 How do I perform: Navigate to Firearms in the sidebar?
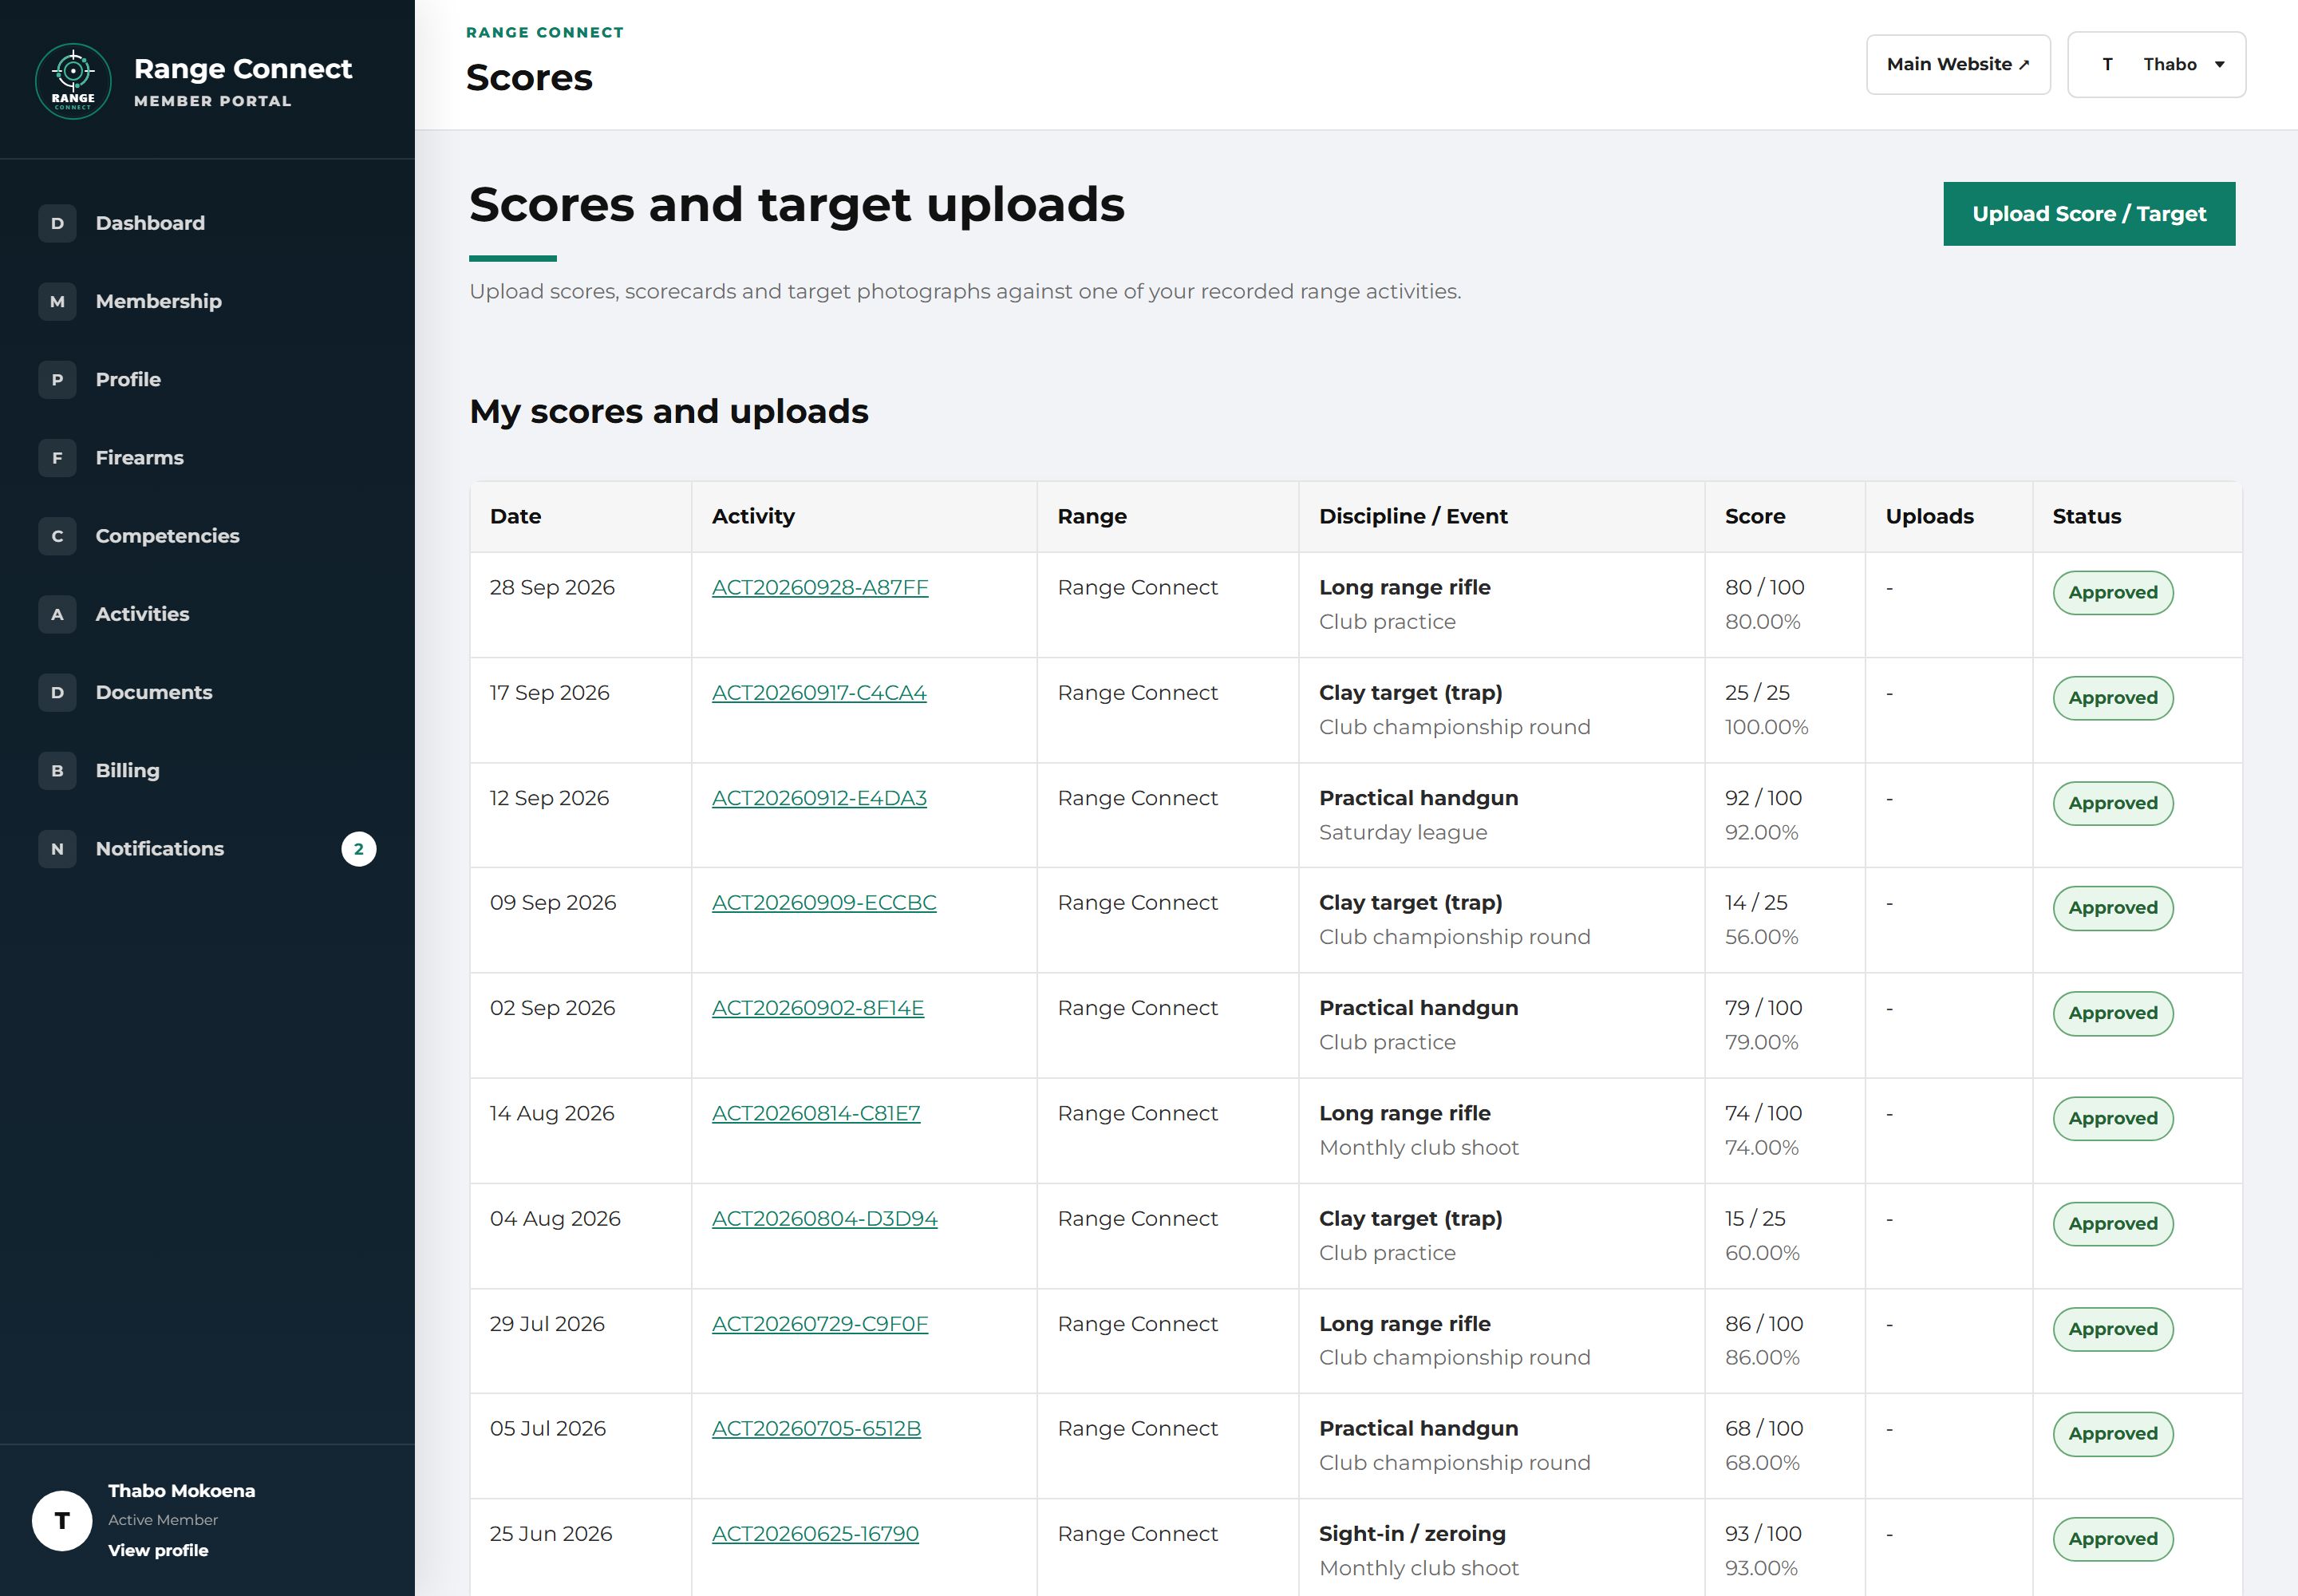(207, 458)
